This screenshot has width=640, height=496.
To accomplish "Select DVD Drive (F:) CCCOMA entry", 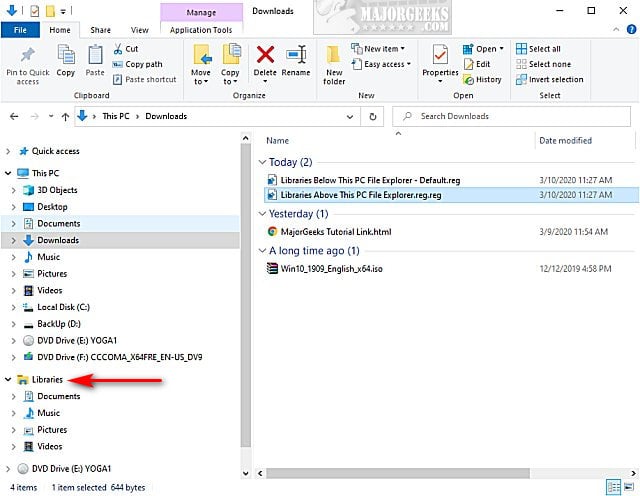I will click(119, 357).
